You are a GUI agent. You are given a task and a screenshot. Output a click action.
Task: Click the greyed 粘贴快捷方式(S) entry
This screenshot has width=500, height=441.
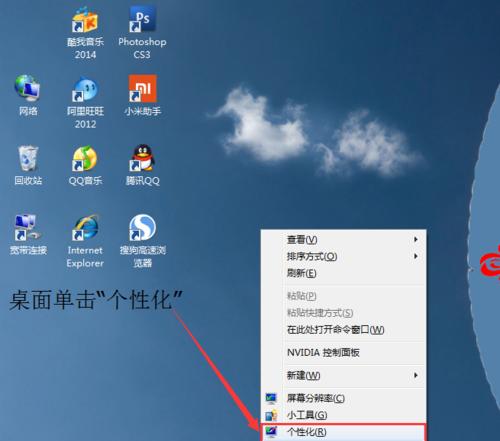point(343,313)
